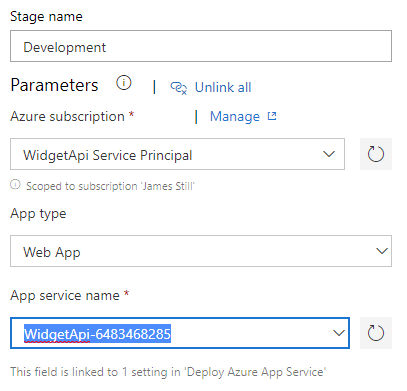The height and width of the screenshot is (391, 407).
Task: Expand App service name dropdown chevron
Action: click(x=339, y=333)
